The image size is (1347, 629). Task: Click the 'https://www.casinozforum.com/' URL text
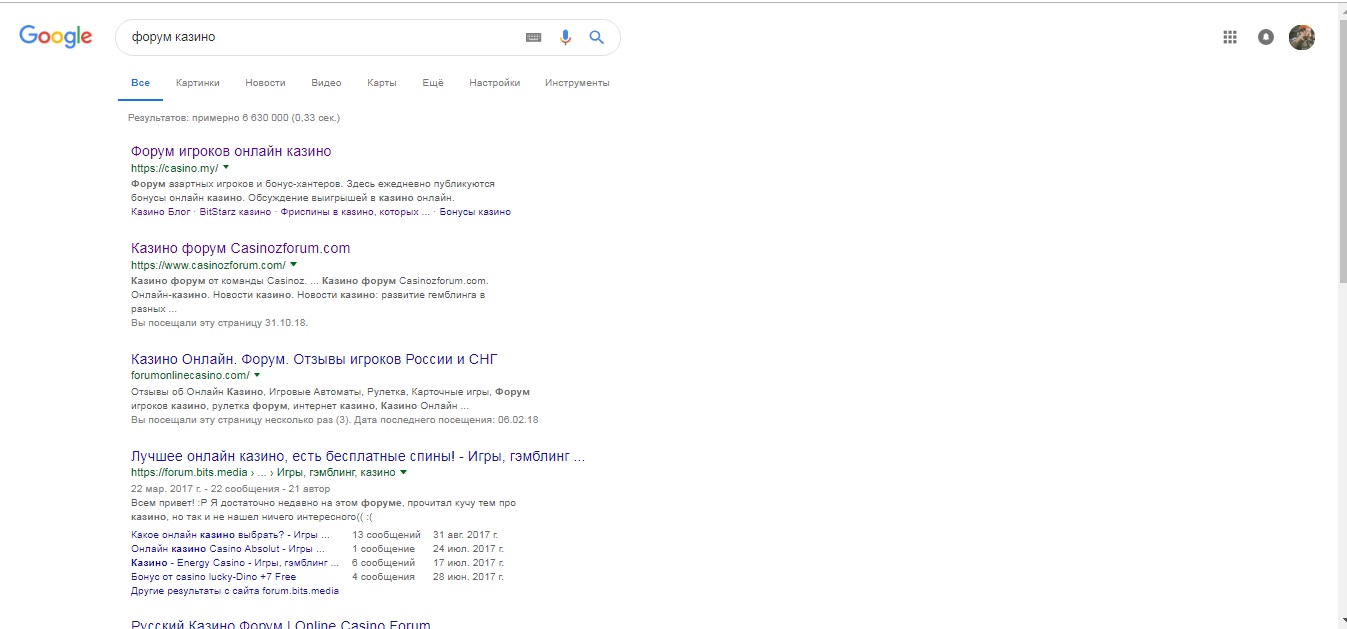208,265
